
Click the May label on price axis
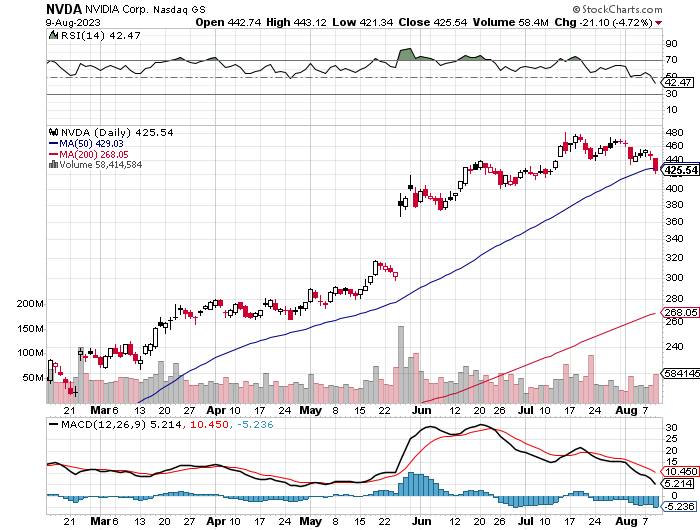[310, 410]
